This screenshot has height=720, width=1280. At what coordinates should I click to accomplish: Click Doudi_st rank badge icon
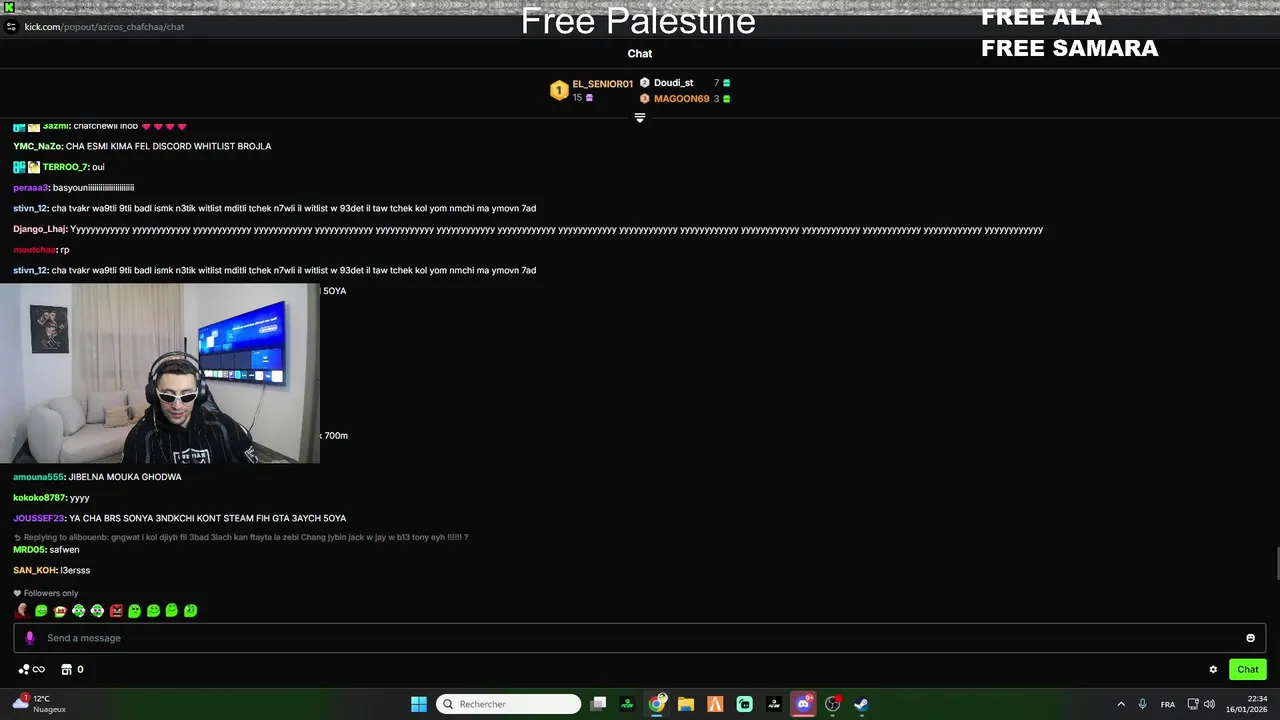(x=645, y=83)
